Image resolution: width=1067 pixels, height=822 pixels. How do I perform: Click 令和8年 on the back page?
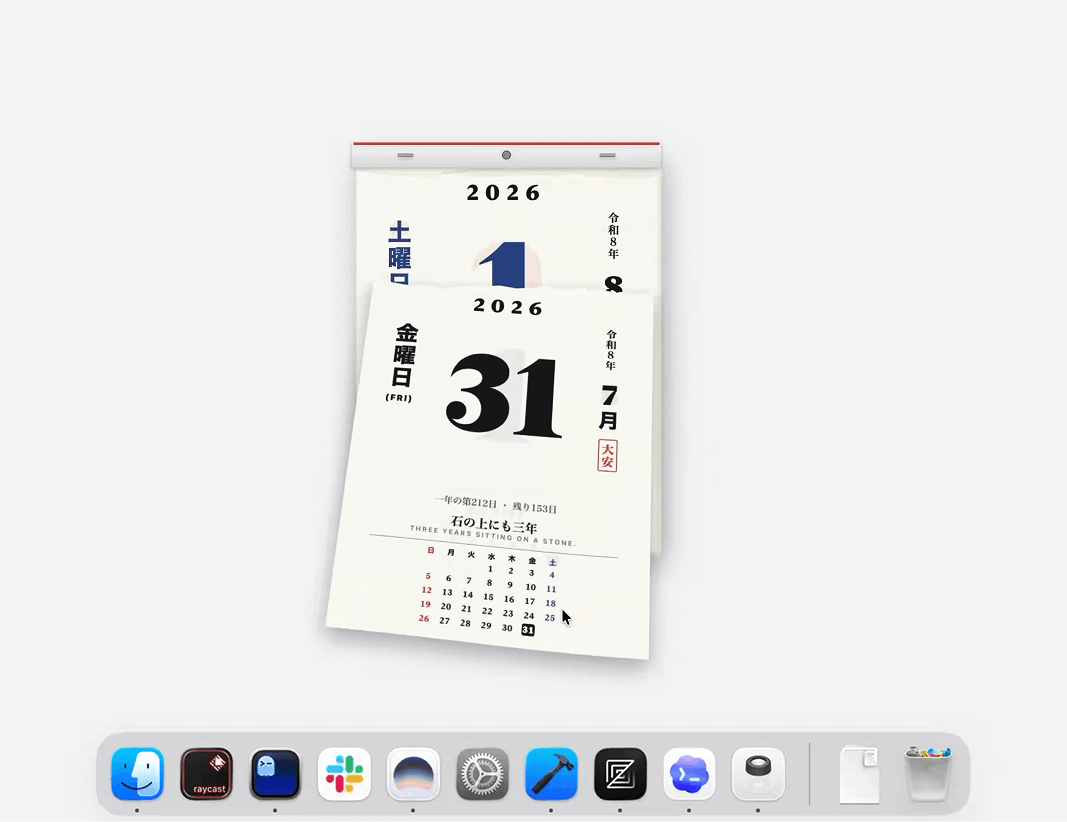613,235
